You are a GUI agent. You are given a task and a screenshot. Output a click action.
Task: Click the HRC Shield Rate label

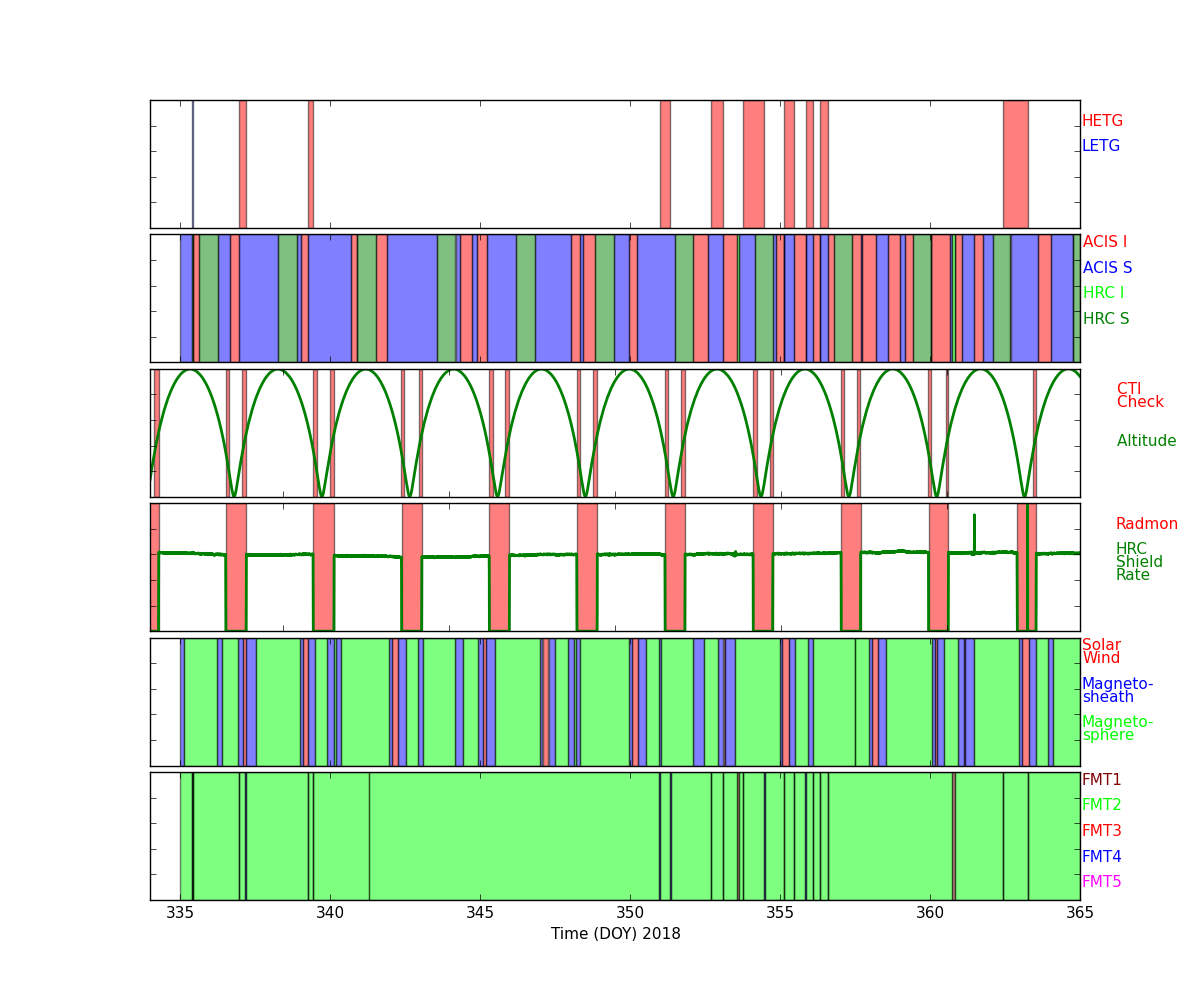(1132, 562)
